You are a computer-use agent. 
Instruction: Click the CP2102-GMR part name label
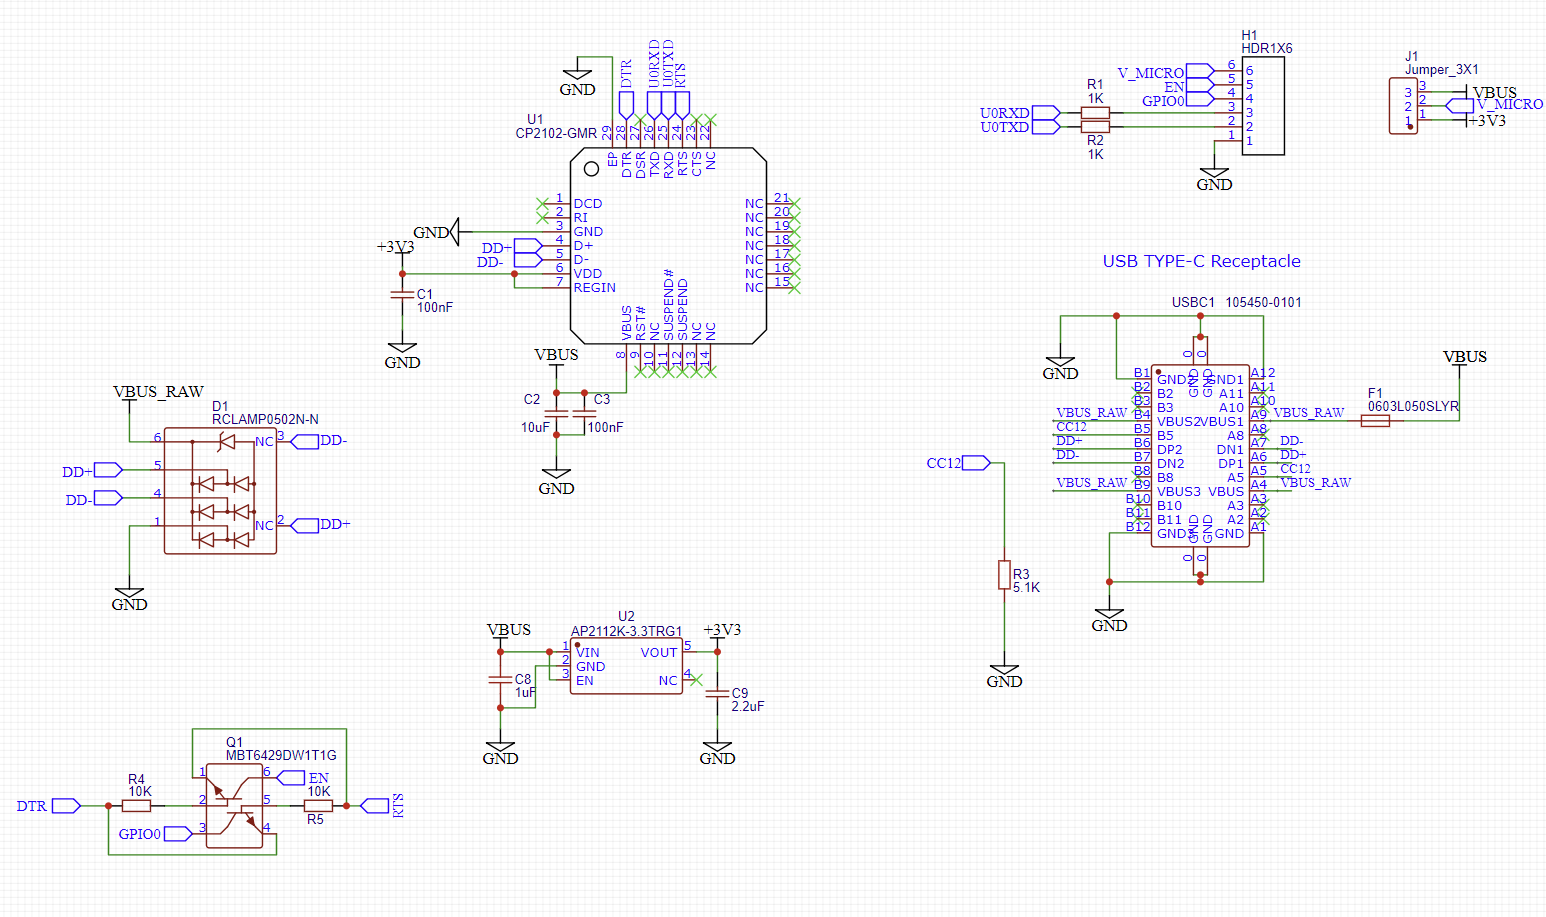(x=556, y=133)
